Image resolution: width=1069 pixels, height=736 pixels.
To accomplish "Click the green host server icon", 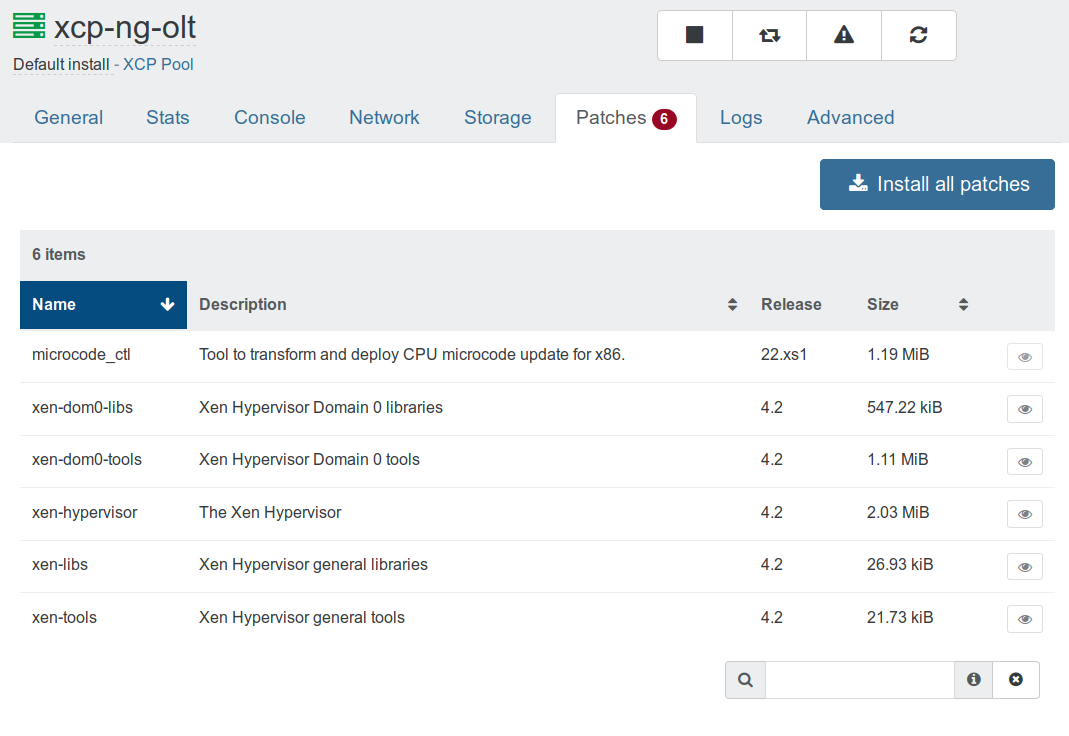I will pos(29,26).
